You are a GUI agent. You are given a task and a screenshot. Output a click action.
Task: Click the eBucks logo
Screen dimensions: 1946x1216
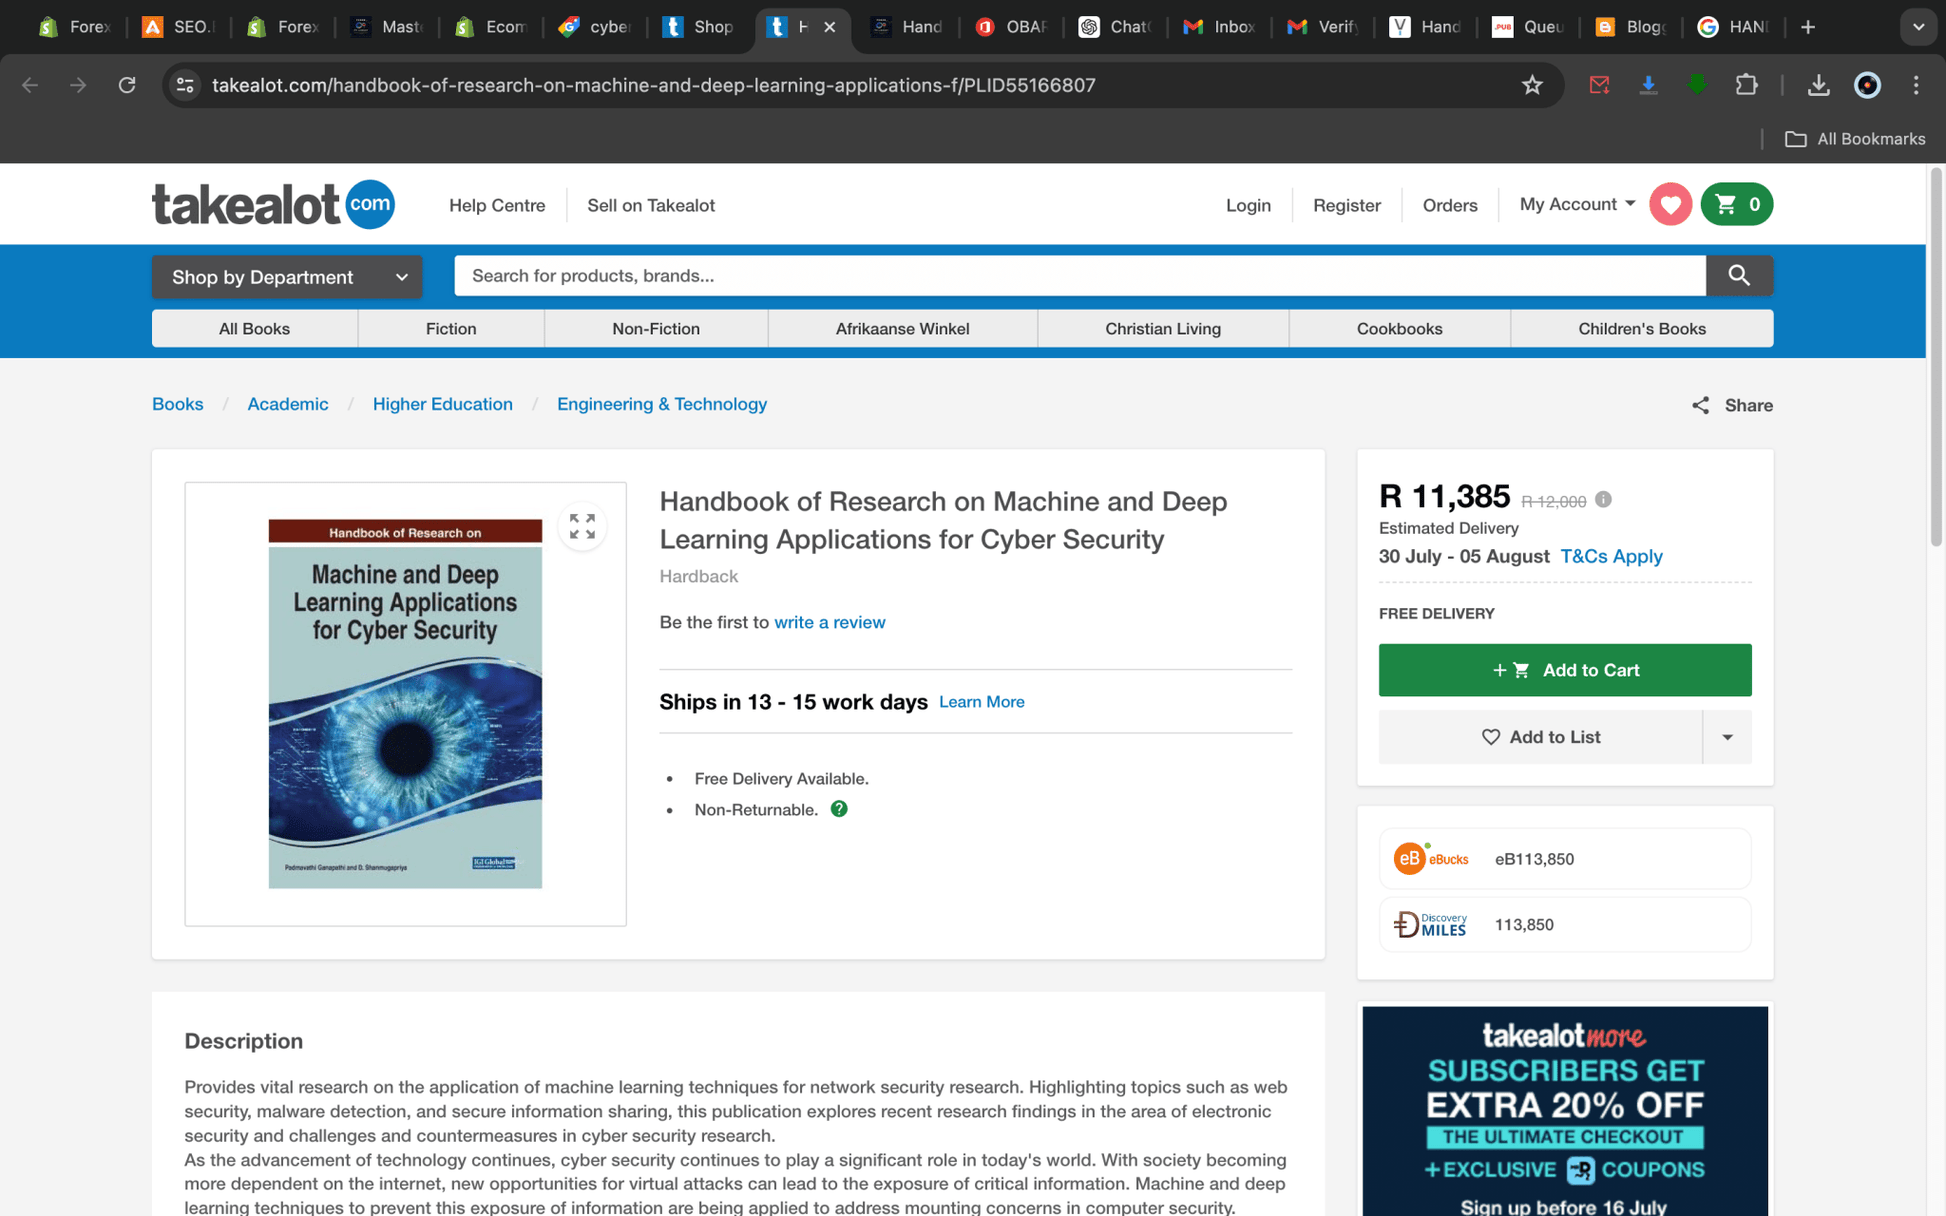pos(1431,858)
